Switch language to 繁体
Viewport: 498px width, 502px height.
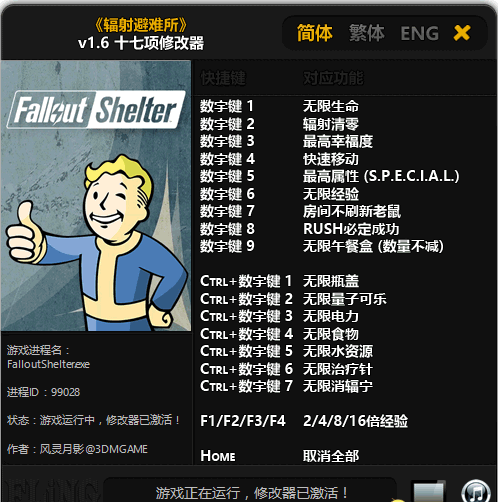tap(367, 33)
